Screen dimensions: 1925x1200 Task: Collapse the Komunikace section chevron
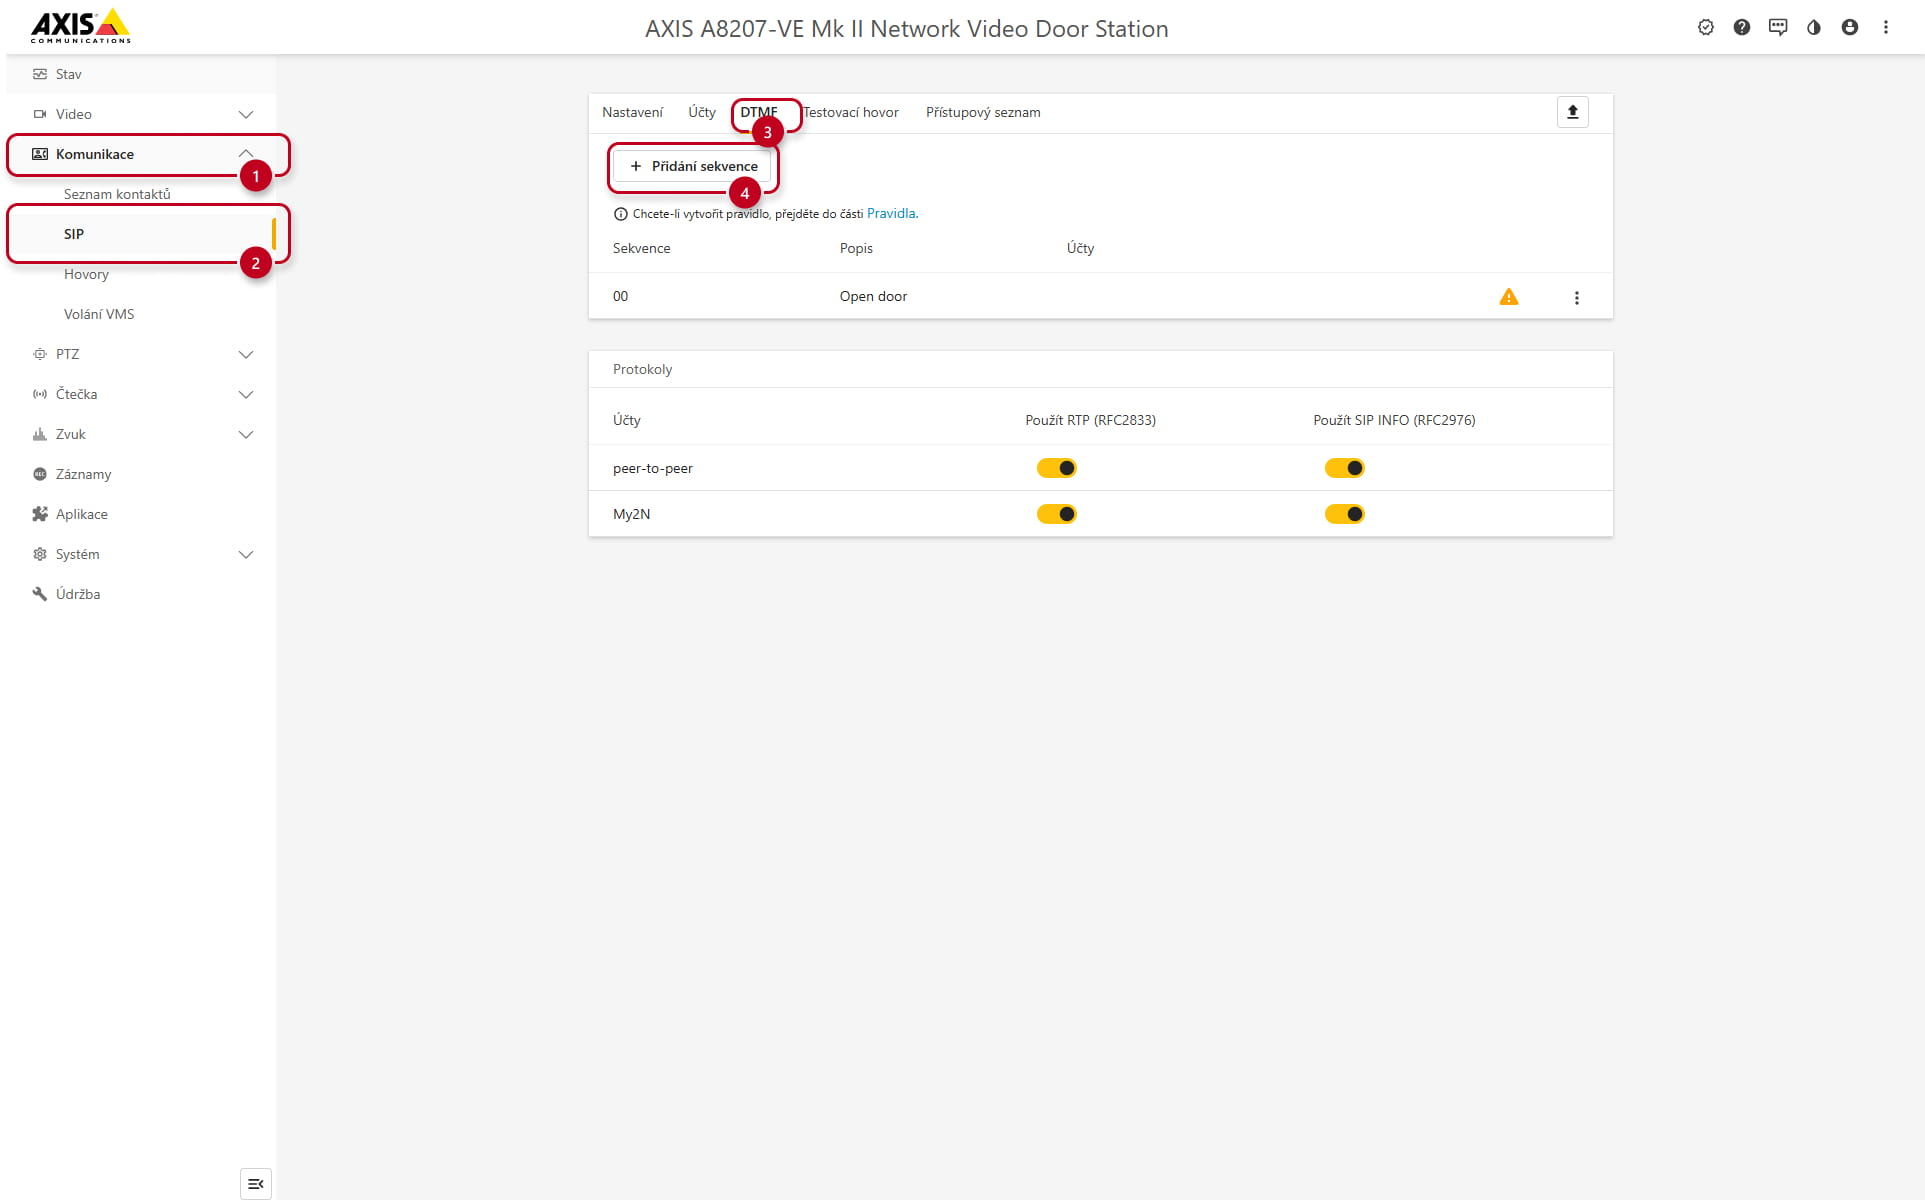click(x=246, y=154)
